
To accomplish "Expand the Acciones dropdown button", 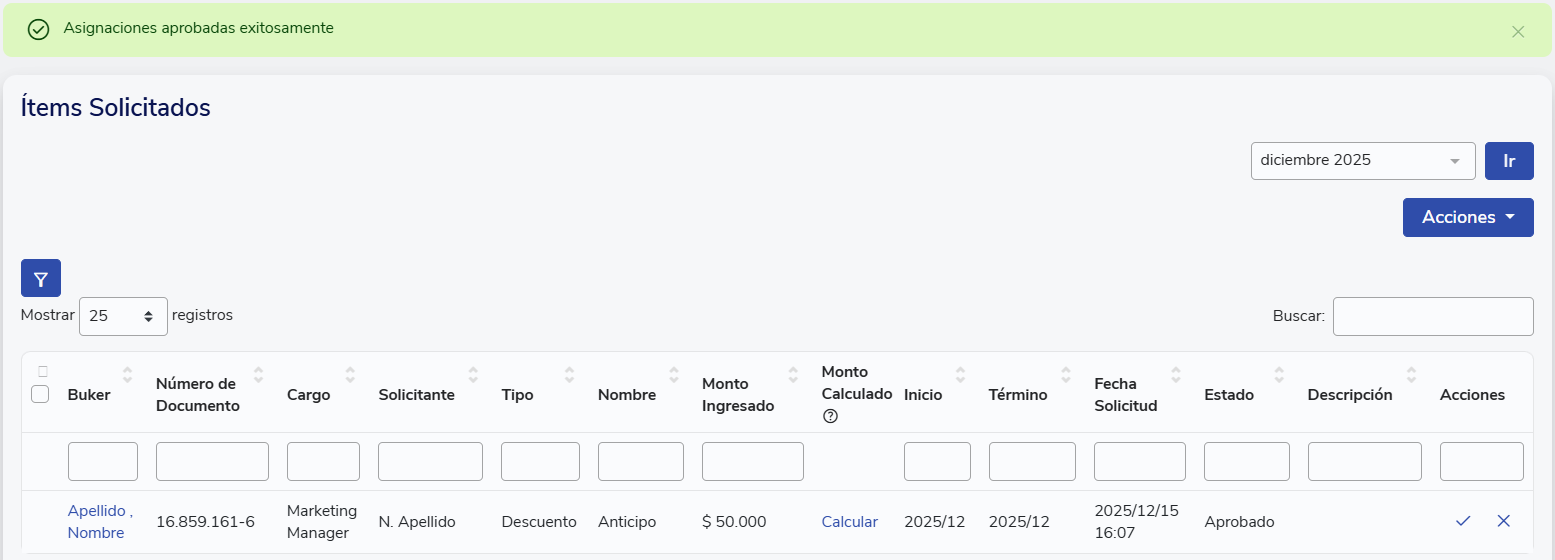I will pyautogui.click(x=1467, y=217).
